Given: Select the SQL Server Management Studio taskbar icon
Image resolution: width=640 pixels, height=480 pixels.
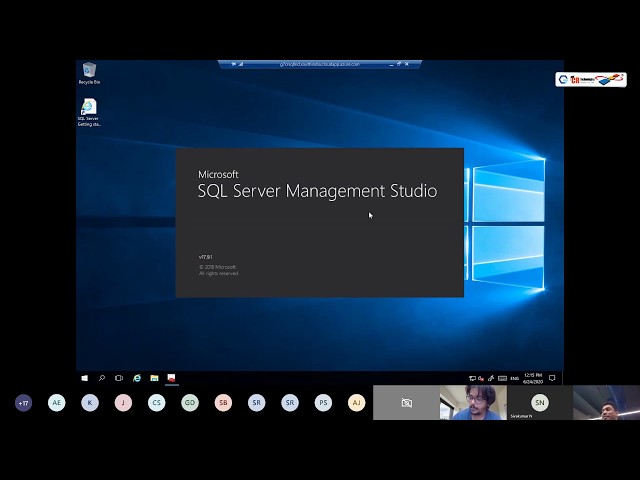Looking at the screenshot, I should (x=172, y=378).
